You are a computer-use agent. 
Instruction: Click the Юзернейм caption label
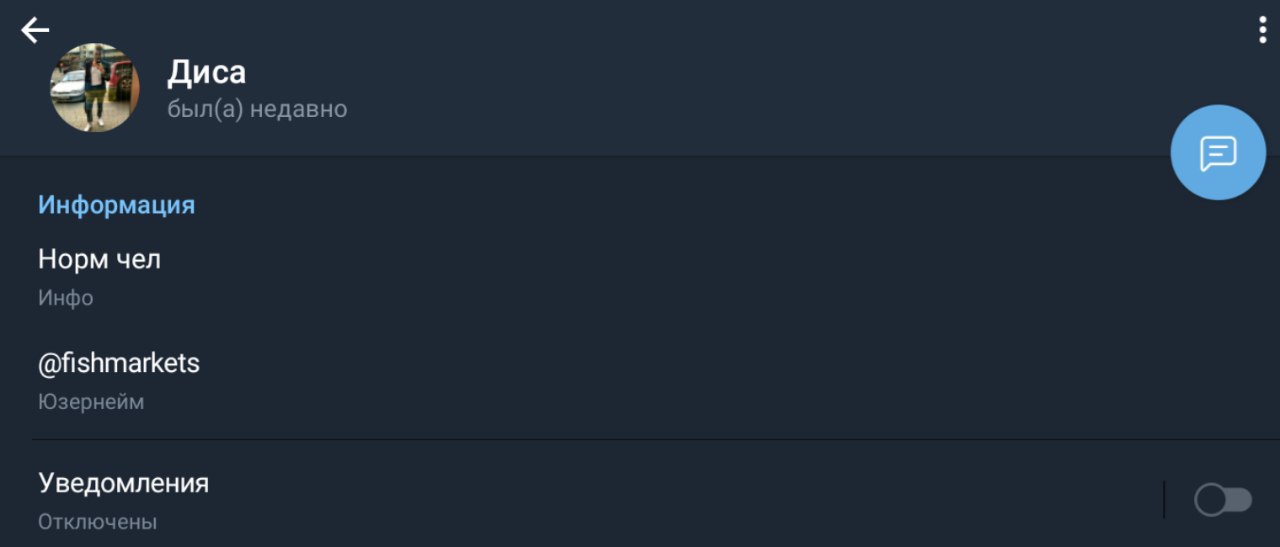click(91, 402)
